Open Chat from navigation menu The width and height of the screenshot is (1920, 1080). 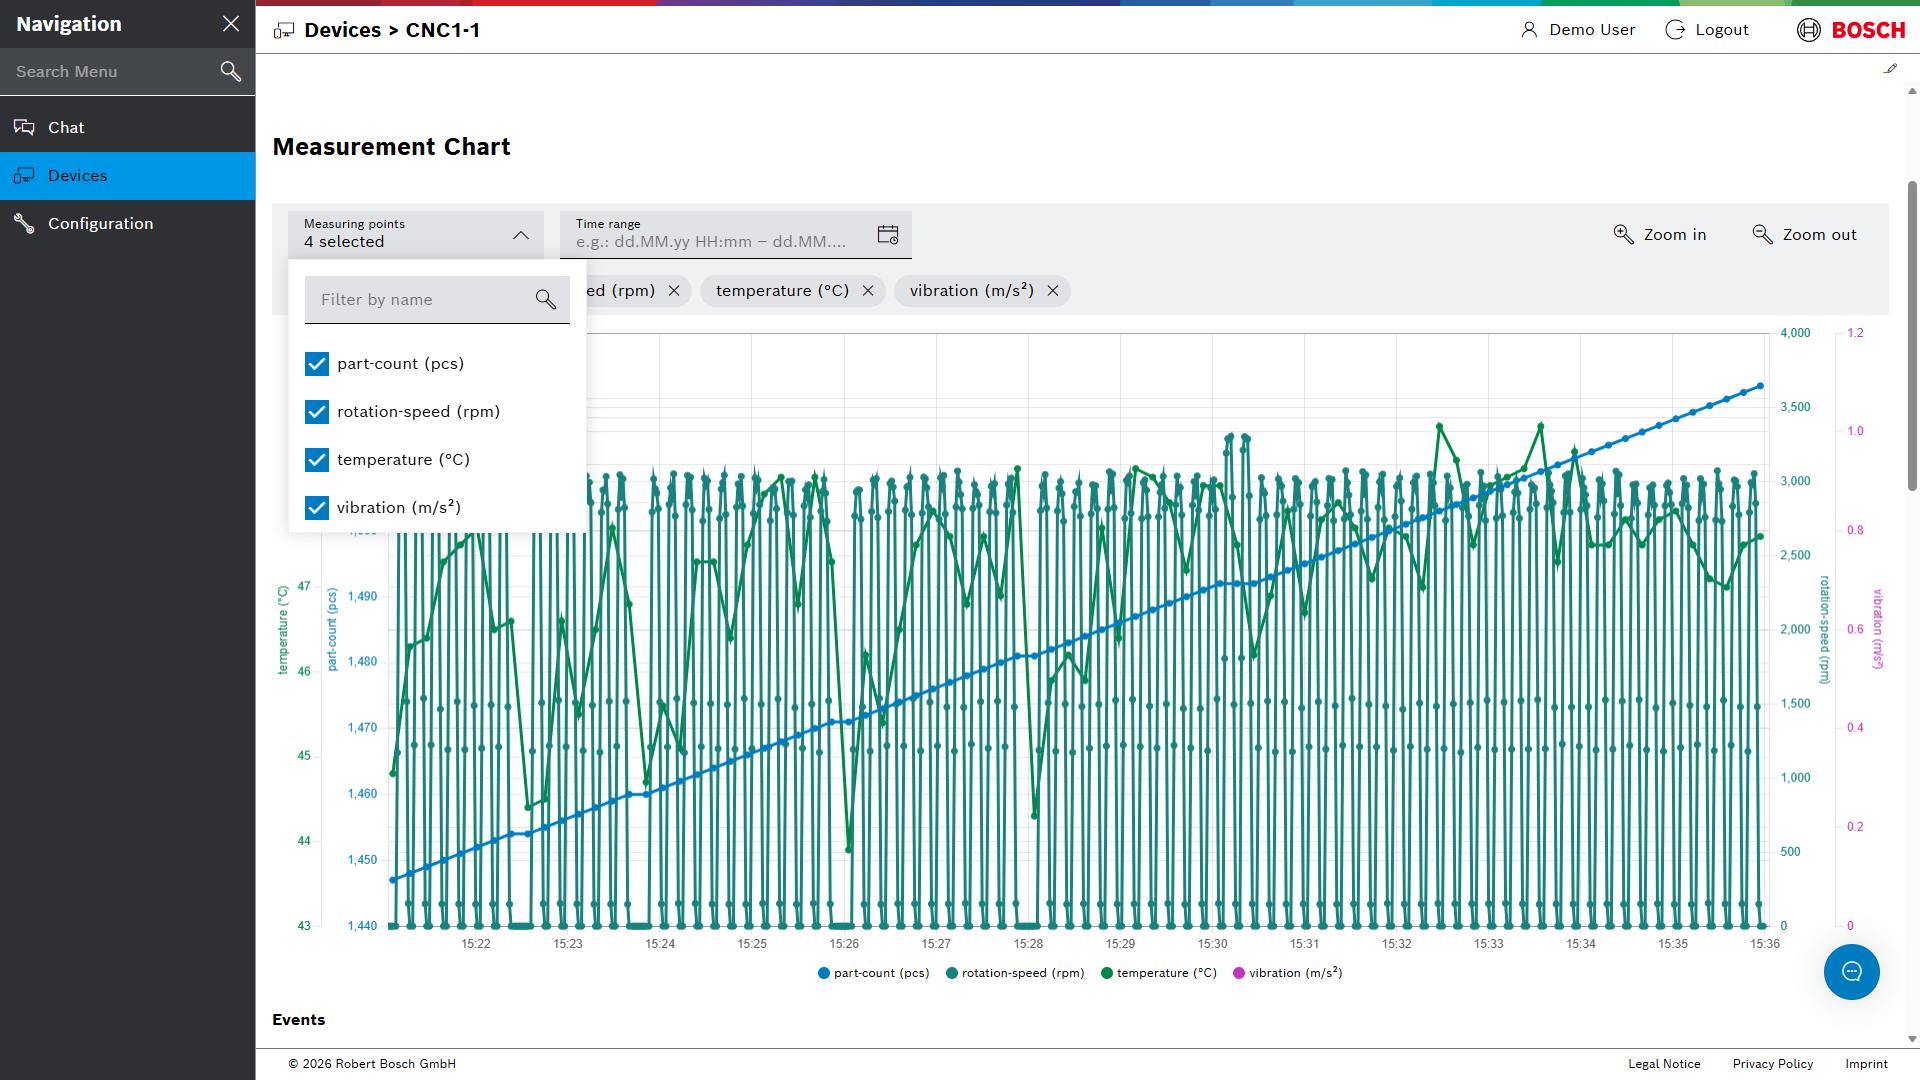click(x=128, y=127)
